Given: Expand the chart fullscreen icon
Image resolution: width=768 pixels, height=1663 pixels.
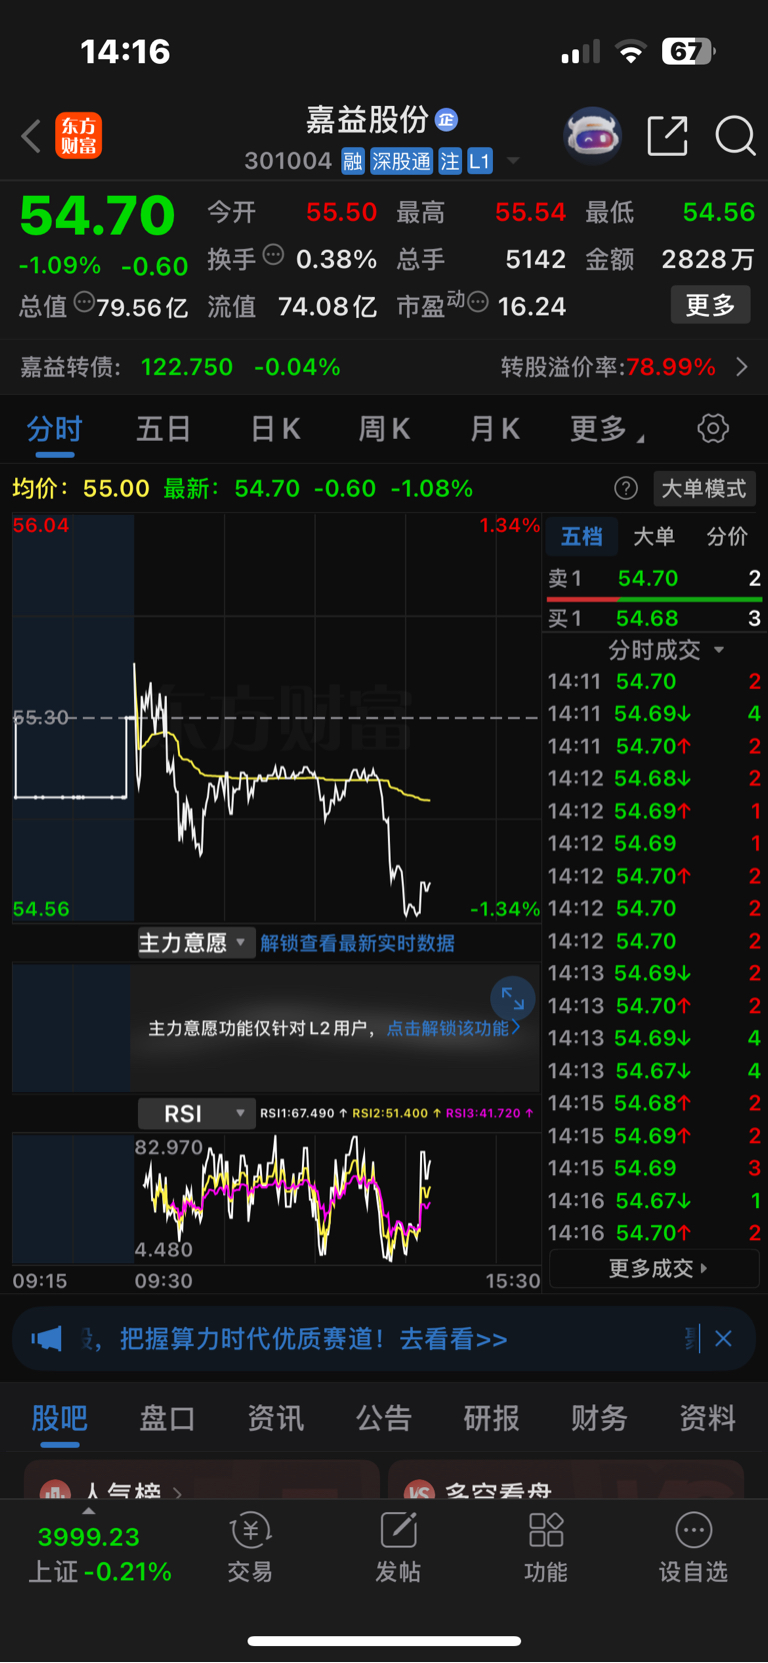Looking at the screenshot, I should point(513,998).
